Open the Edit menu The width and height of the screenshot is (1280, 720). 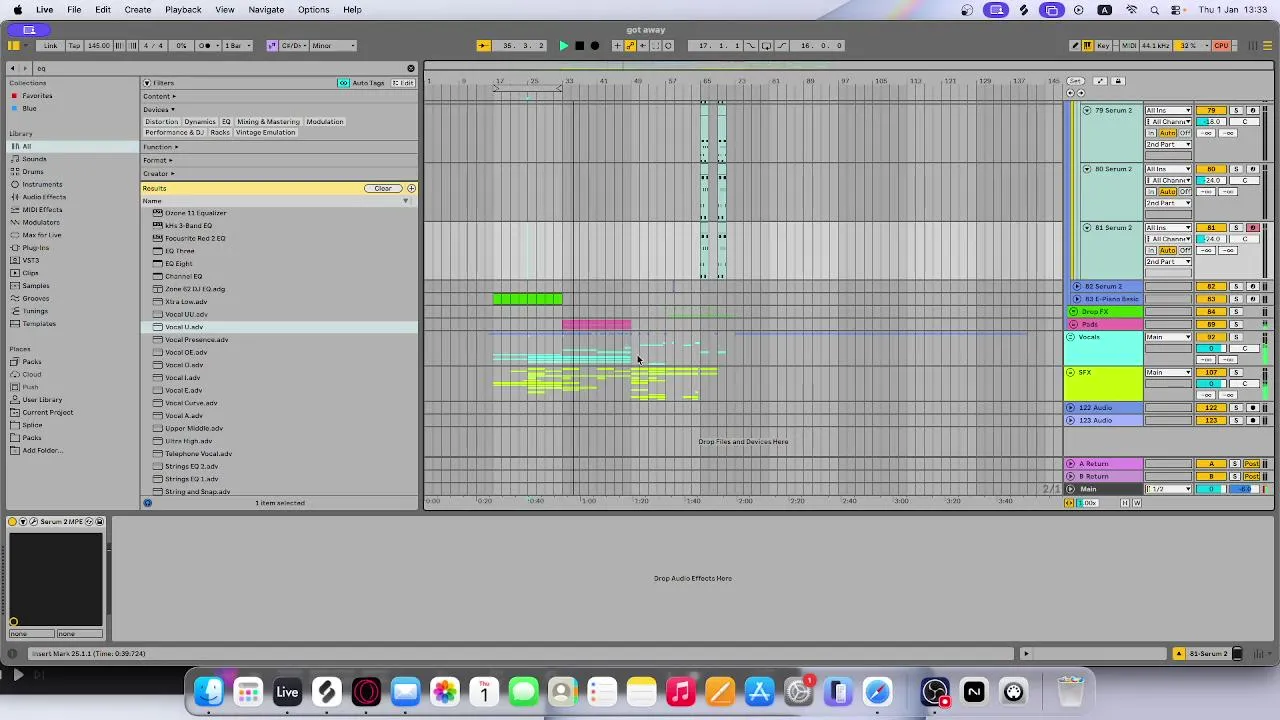coord(102,9)
